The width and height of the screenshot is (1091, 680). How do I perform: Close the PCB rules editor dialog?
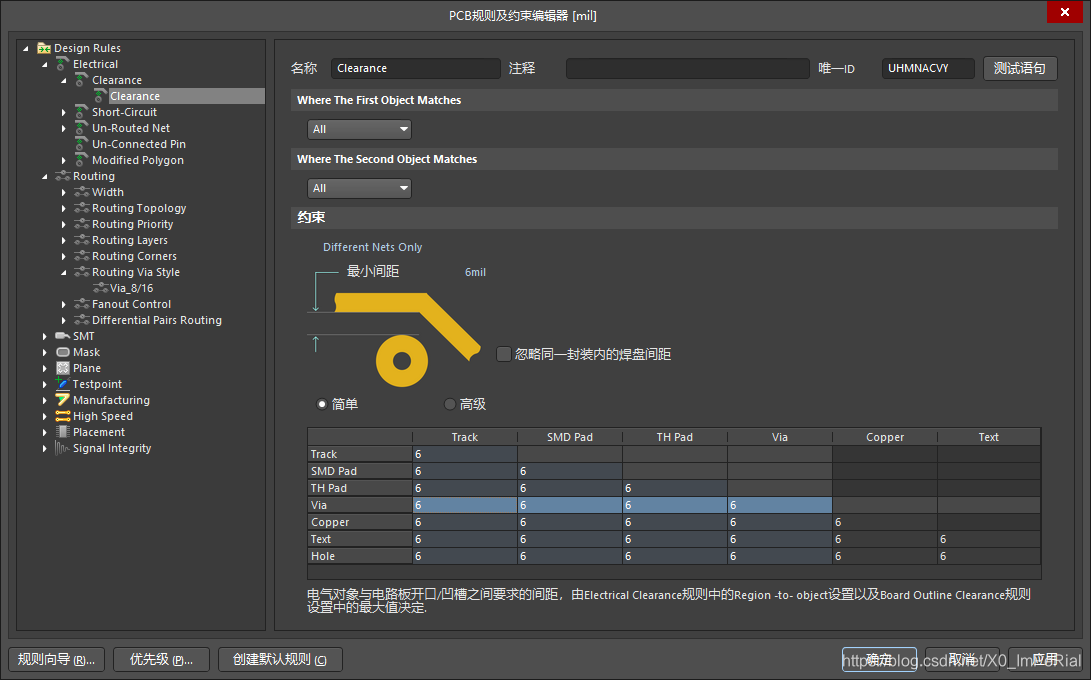coord(1065,12)
